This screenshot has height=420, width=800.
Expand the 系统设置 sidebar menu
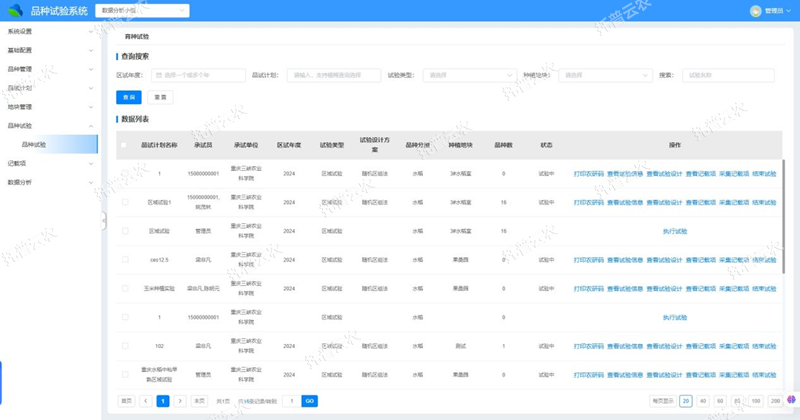click(49, 31)
